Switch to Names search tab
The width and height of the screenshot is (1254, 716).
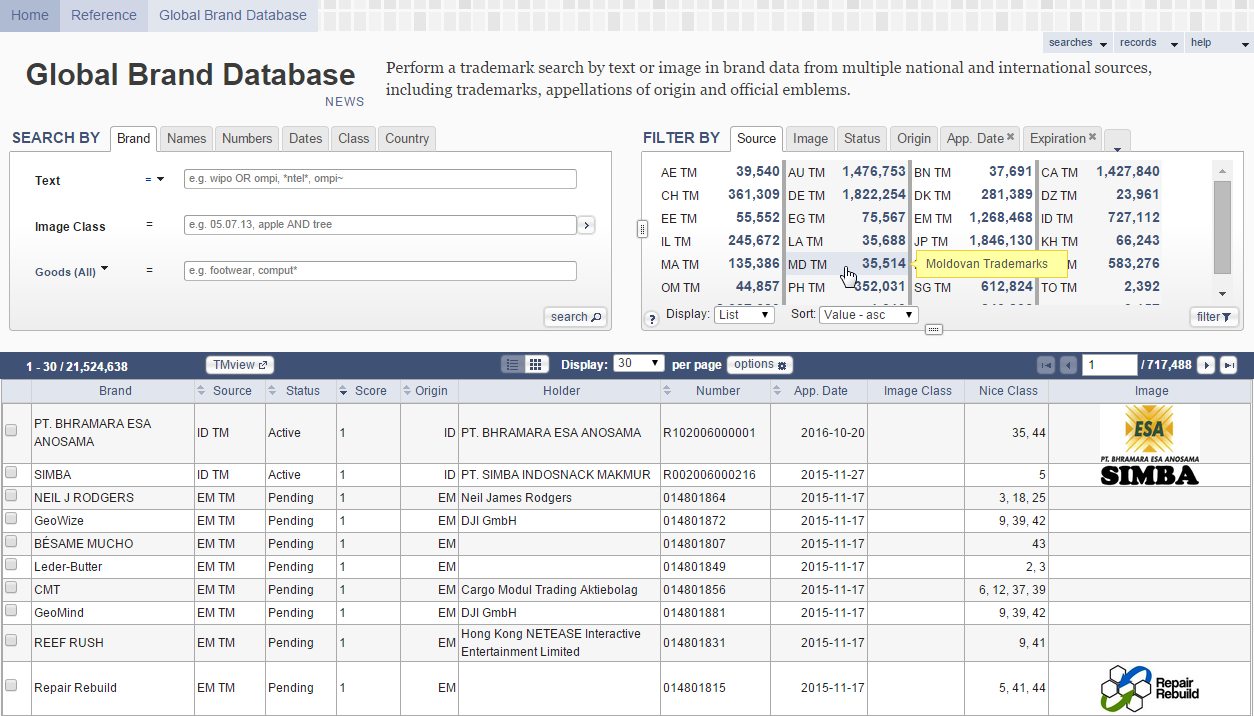click(x=187, y=138)
